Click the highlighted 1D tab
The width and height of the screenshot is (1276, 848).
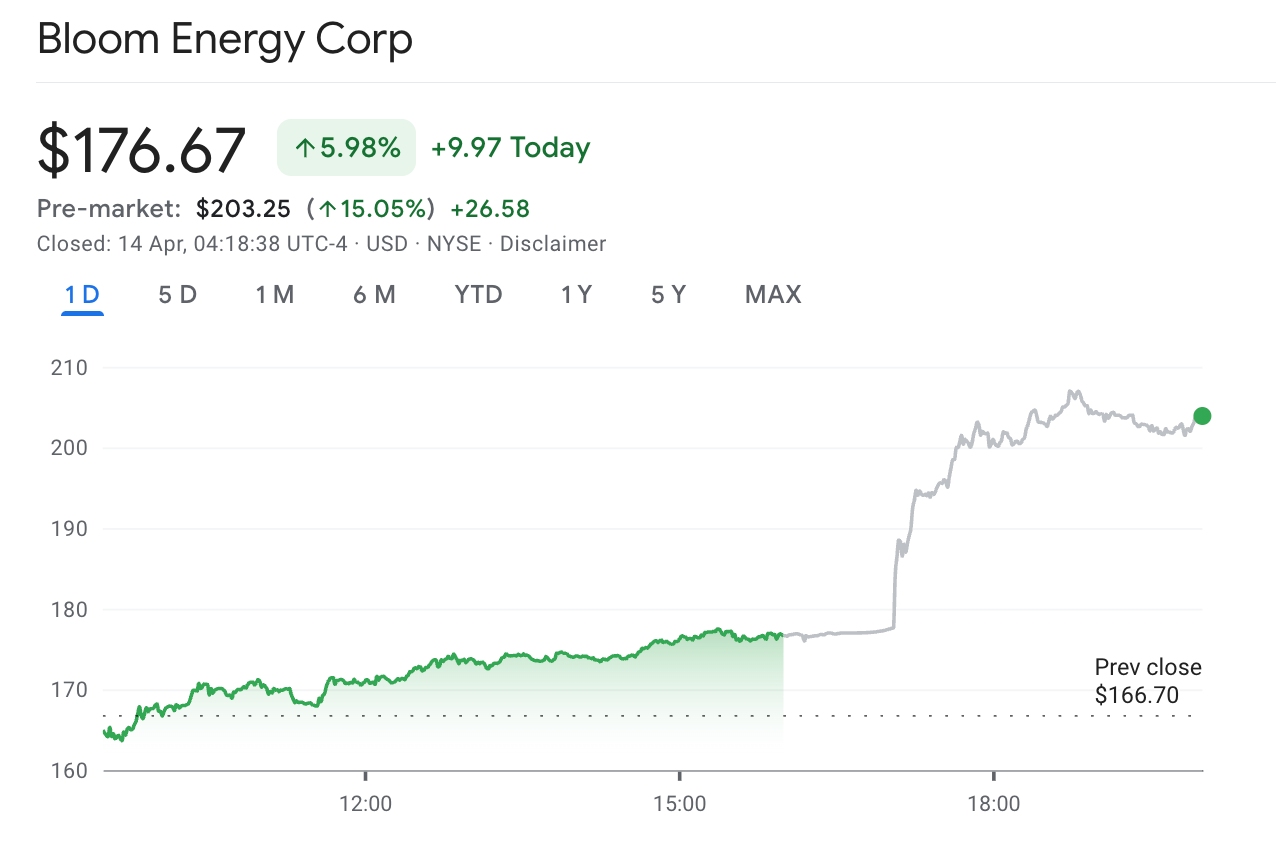point(82,294)
